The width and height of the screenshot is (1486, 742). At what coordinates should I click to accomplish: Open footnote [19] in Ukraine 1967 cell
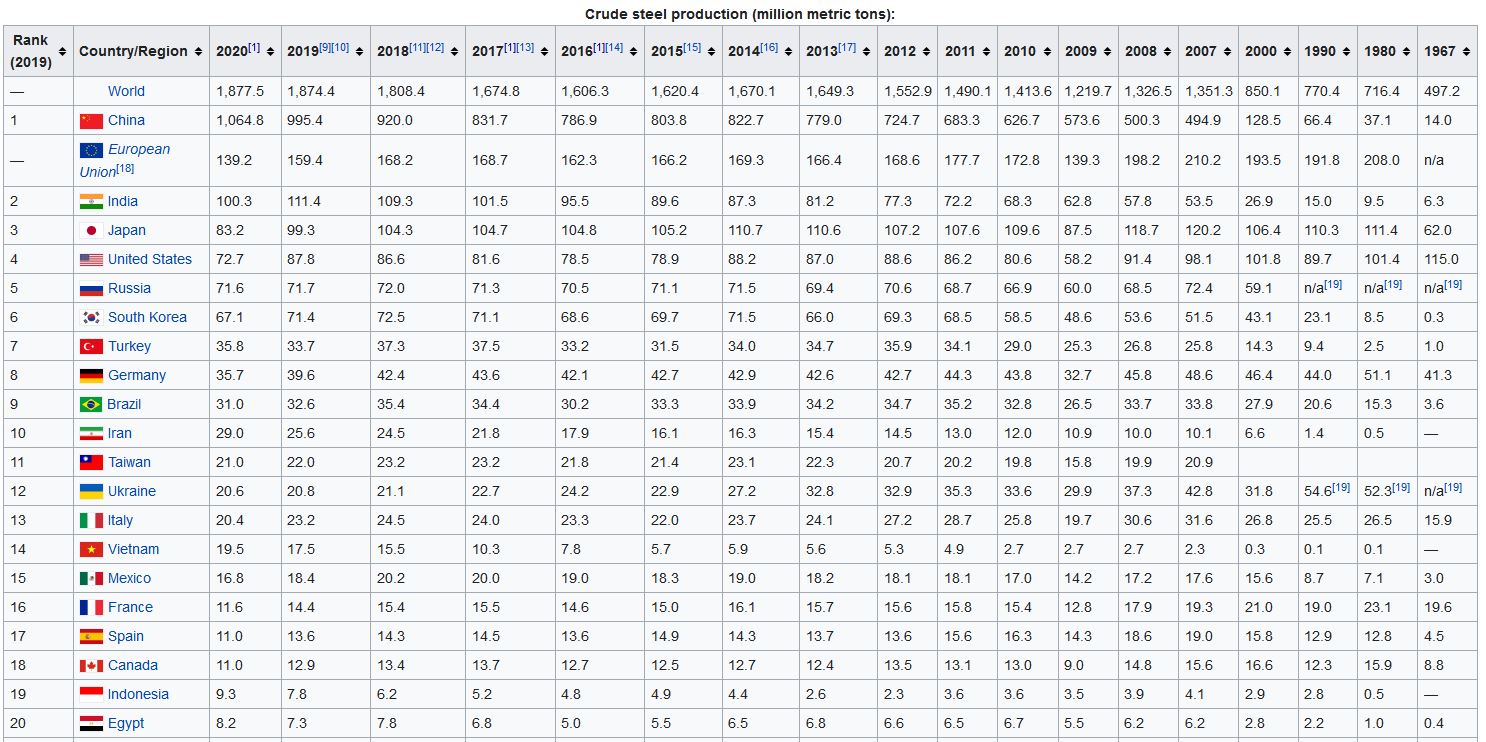click(1452, 488)
